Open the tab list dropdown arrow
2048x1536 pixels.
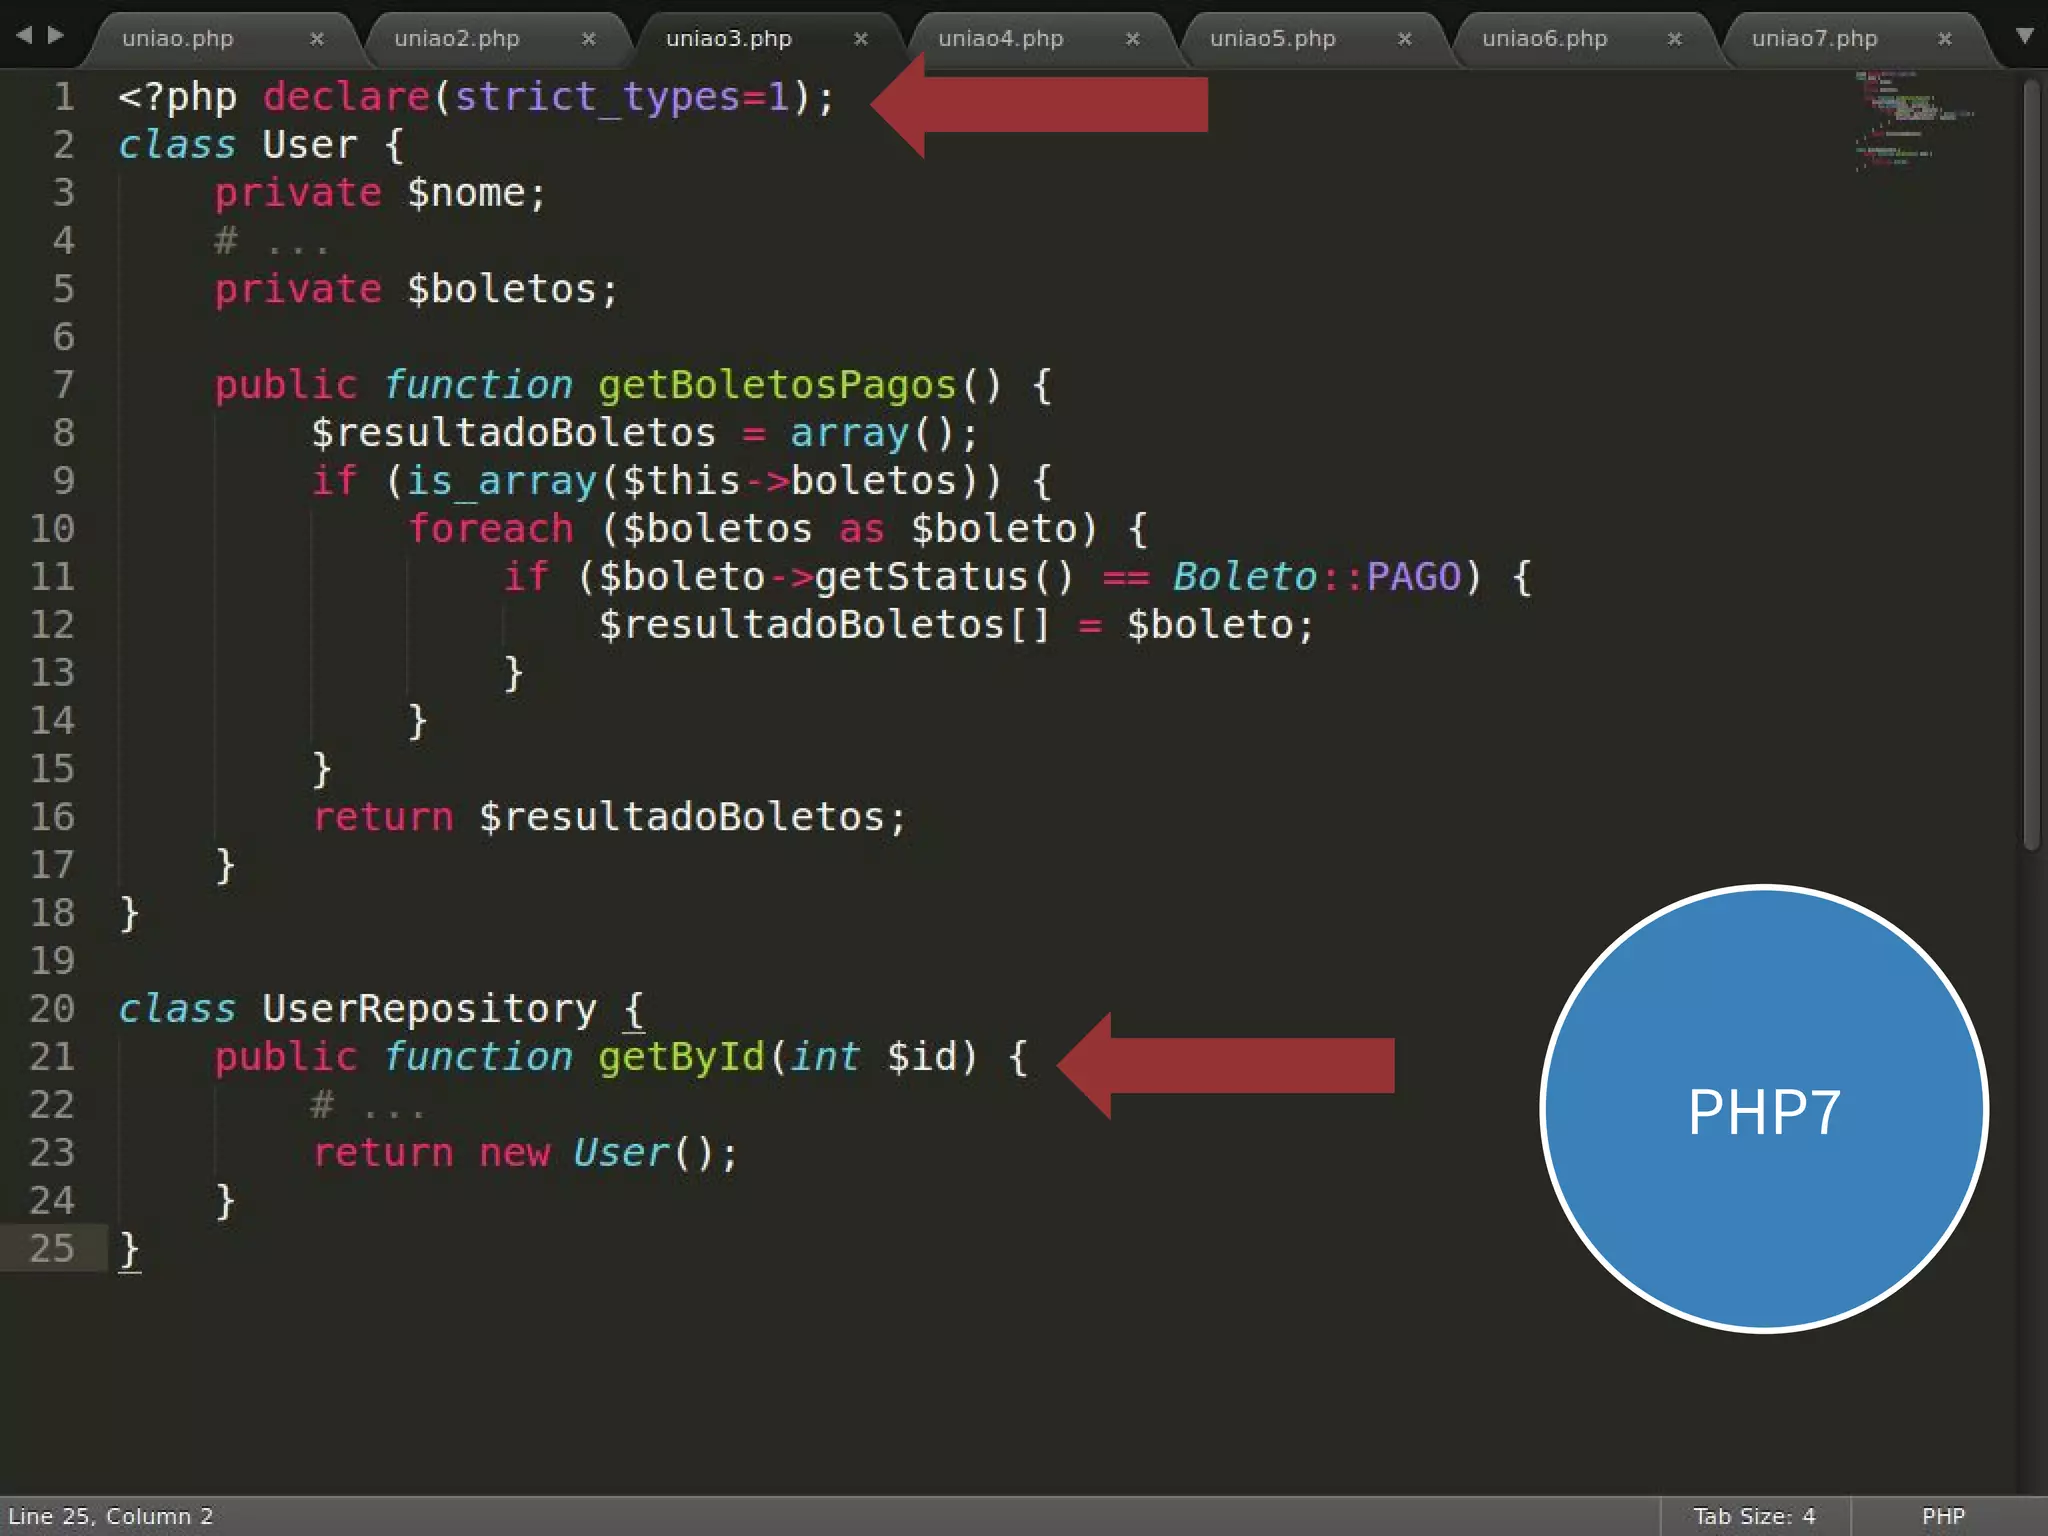[x=2024, y=36]
